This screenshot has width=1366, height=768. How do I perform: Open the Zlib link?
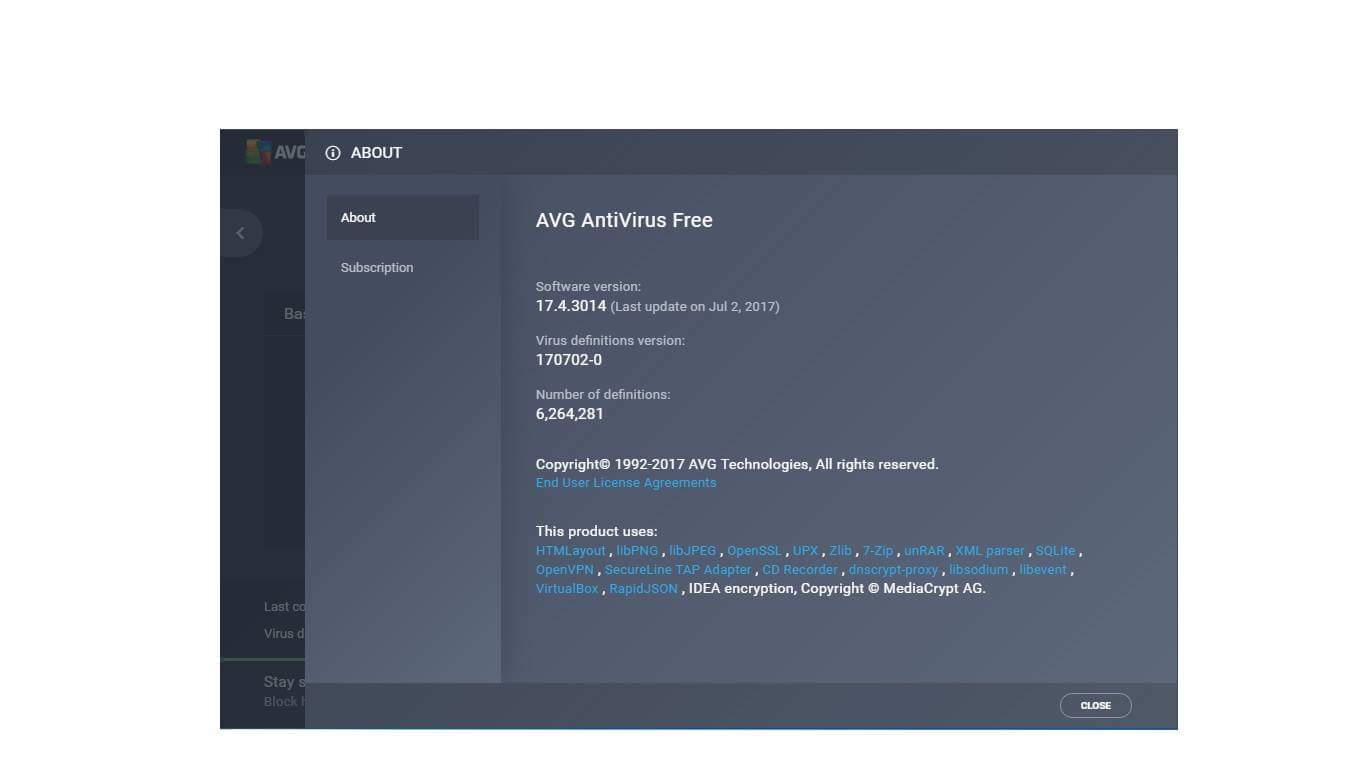[x=840, y=551]
